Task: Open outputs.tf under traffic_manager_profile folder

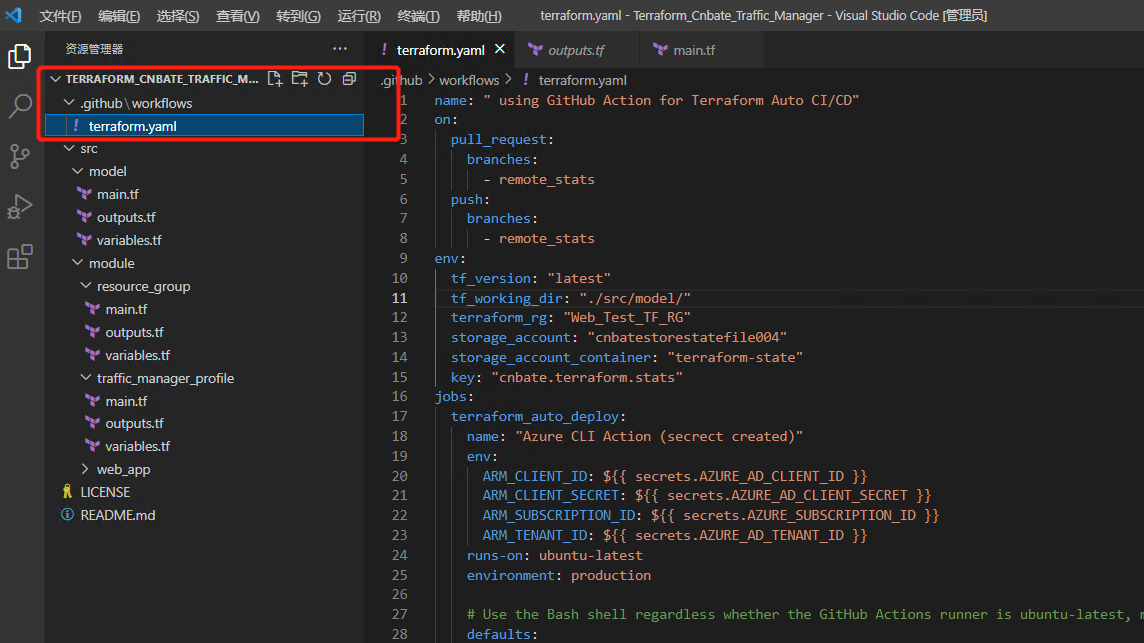Action: (134, 423)
